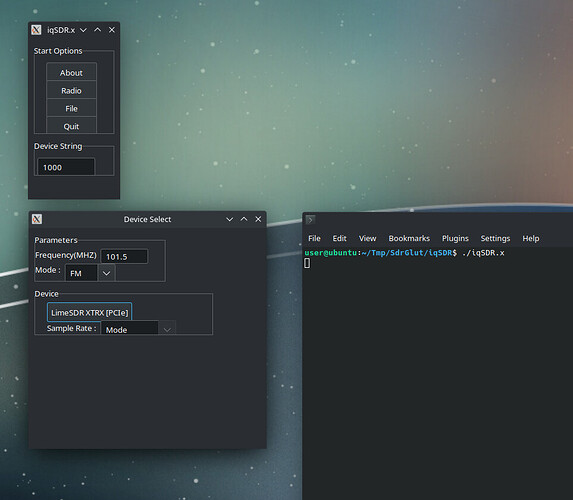Click the X11 icon in iqSDR.x titlebar

pyautogui.click(x=36, y=30)
